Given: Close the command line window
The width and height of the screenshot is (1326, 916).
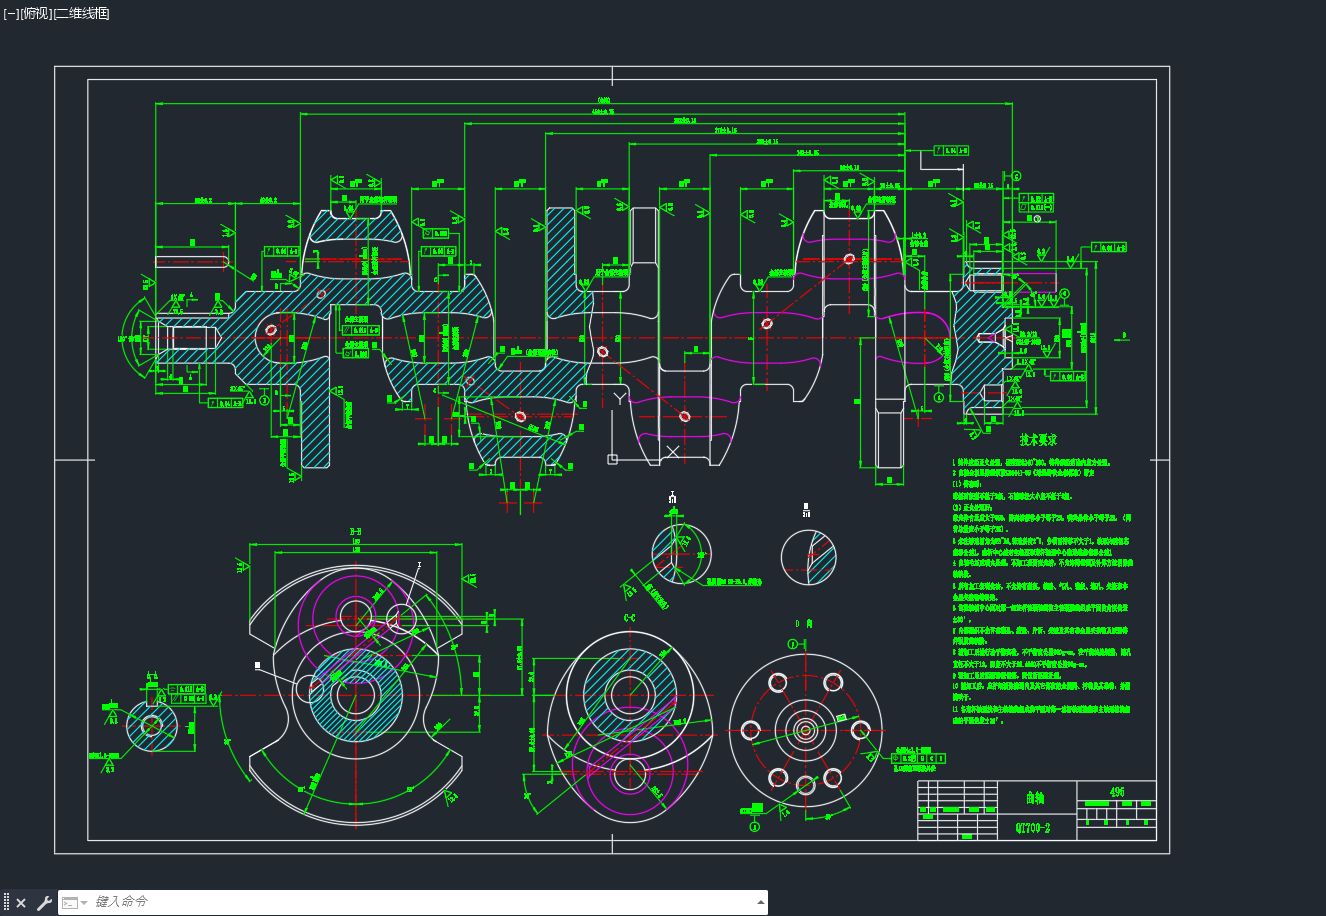Looking at the screenshot, I should [x=21, y=903].
